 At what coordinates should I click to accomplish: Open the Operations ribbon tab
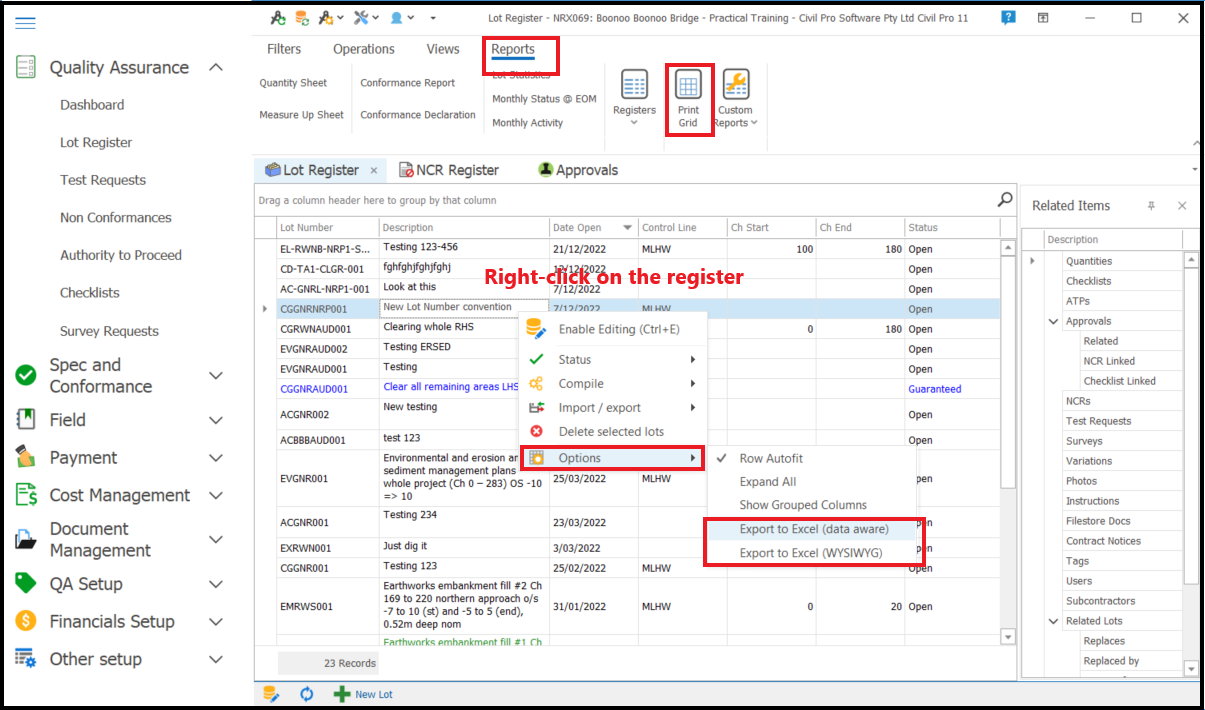pyautogui.click(x=363, y=48)
